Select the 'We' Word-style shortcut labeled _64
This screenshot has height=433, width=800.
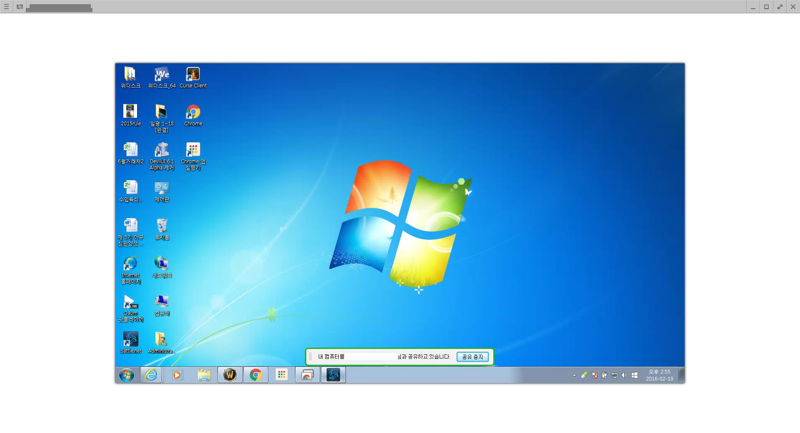pos(162,78)
